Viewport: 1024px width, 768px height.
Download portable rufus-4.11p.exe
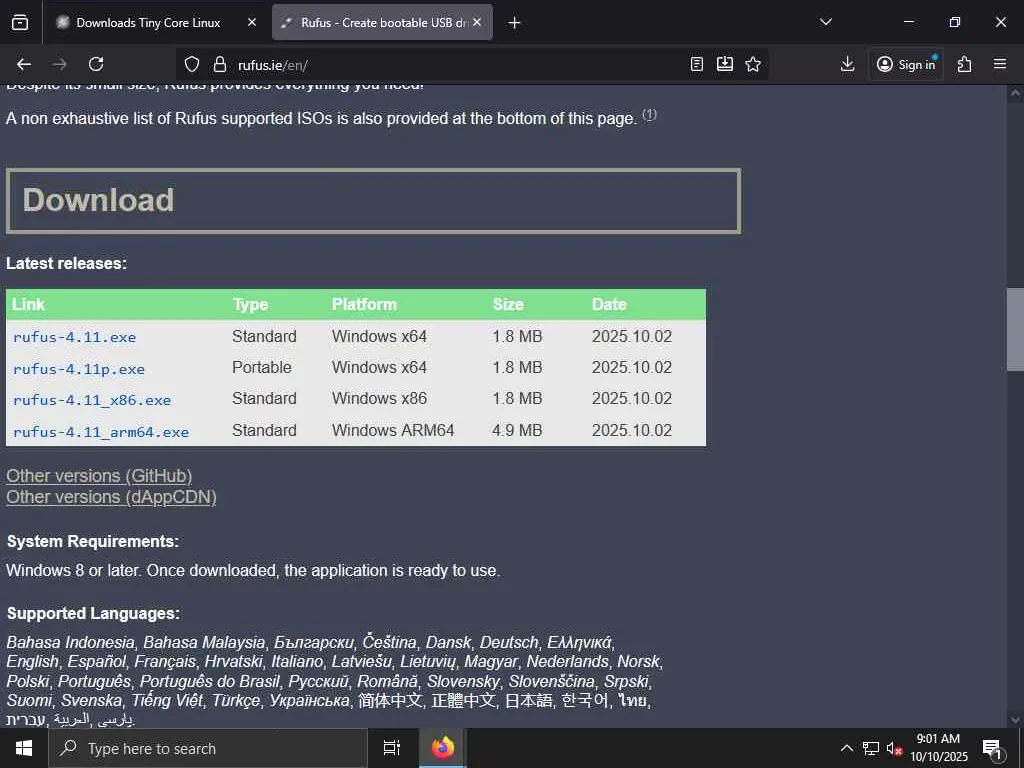tap(79, 369)
